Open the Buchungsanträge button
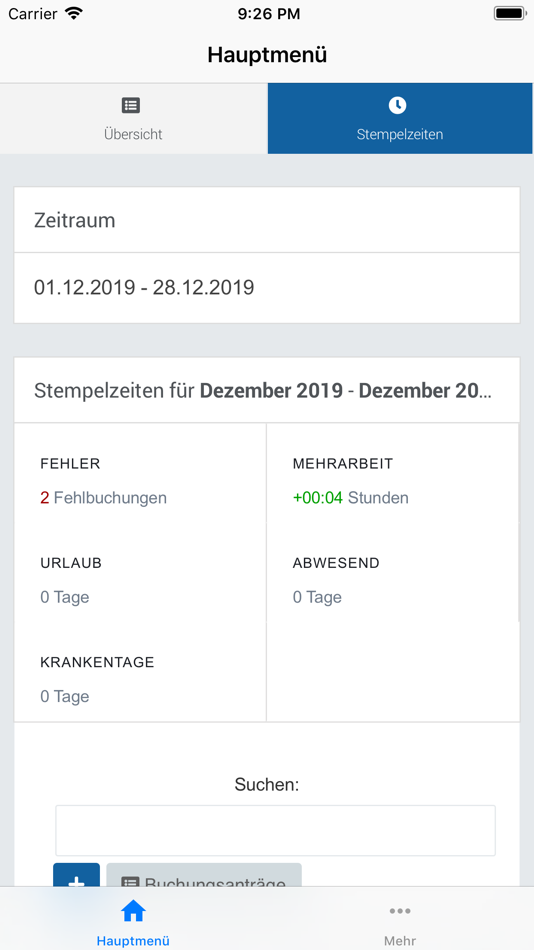The image size is (534, 950). 204,876
